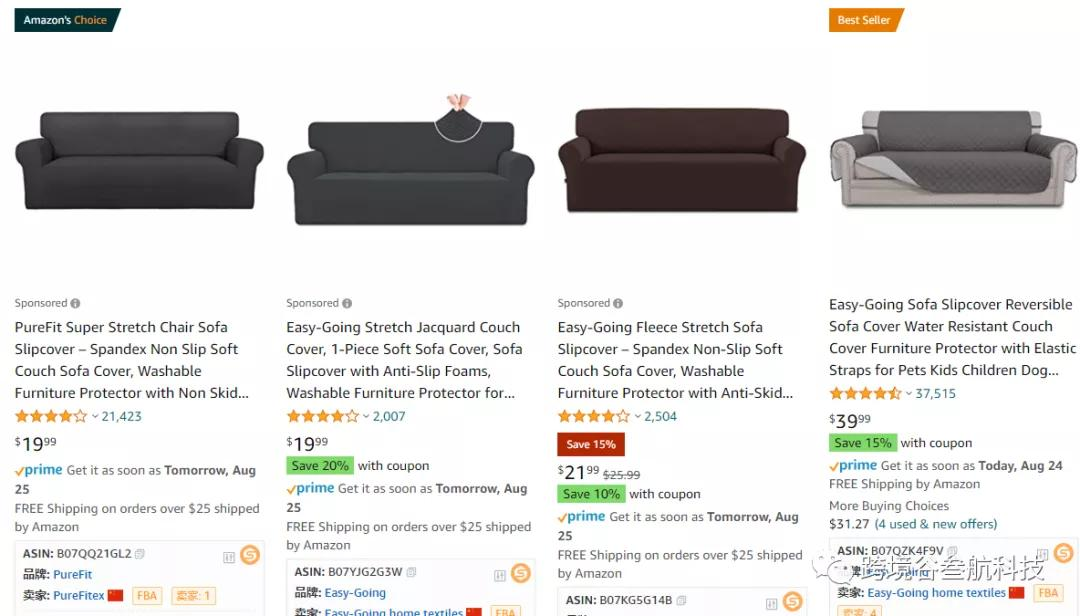Click the info icon beside Sponsored on Jacquard listing
Screen dimensions: 1080x616
347,303
